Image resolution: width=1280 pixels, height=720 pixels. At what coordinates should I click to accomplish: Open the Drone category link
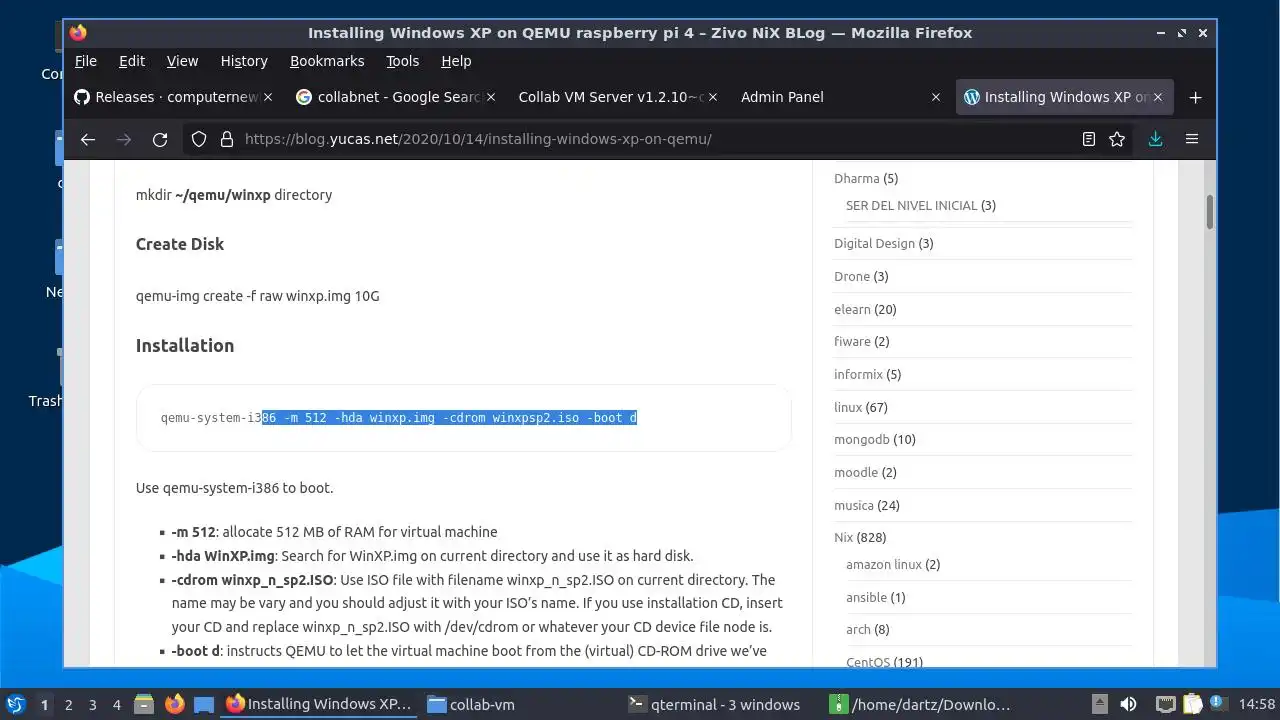click(852, 276)
